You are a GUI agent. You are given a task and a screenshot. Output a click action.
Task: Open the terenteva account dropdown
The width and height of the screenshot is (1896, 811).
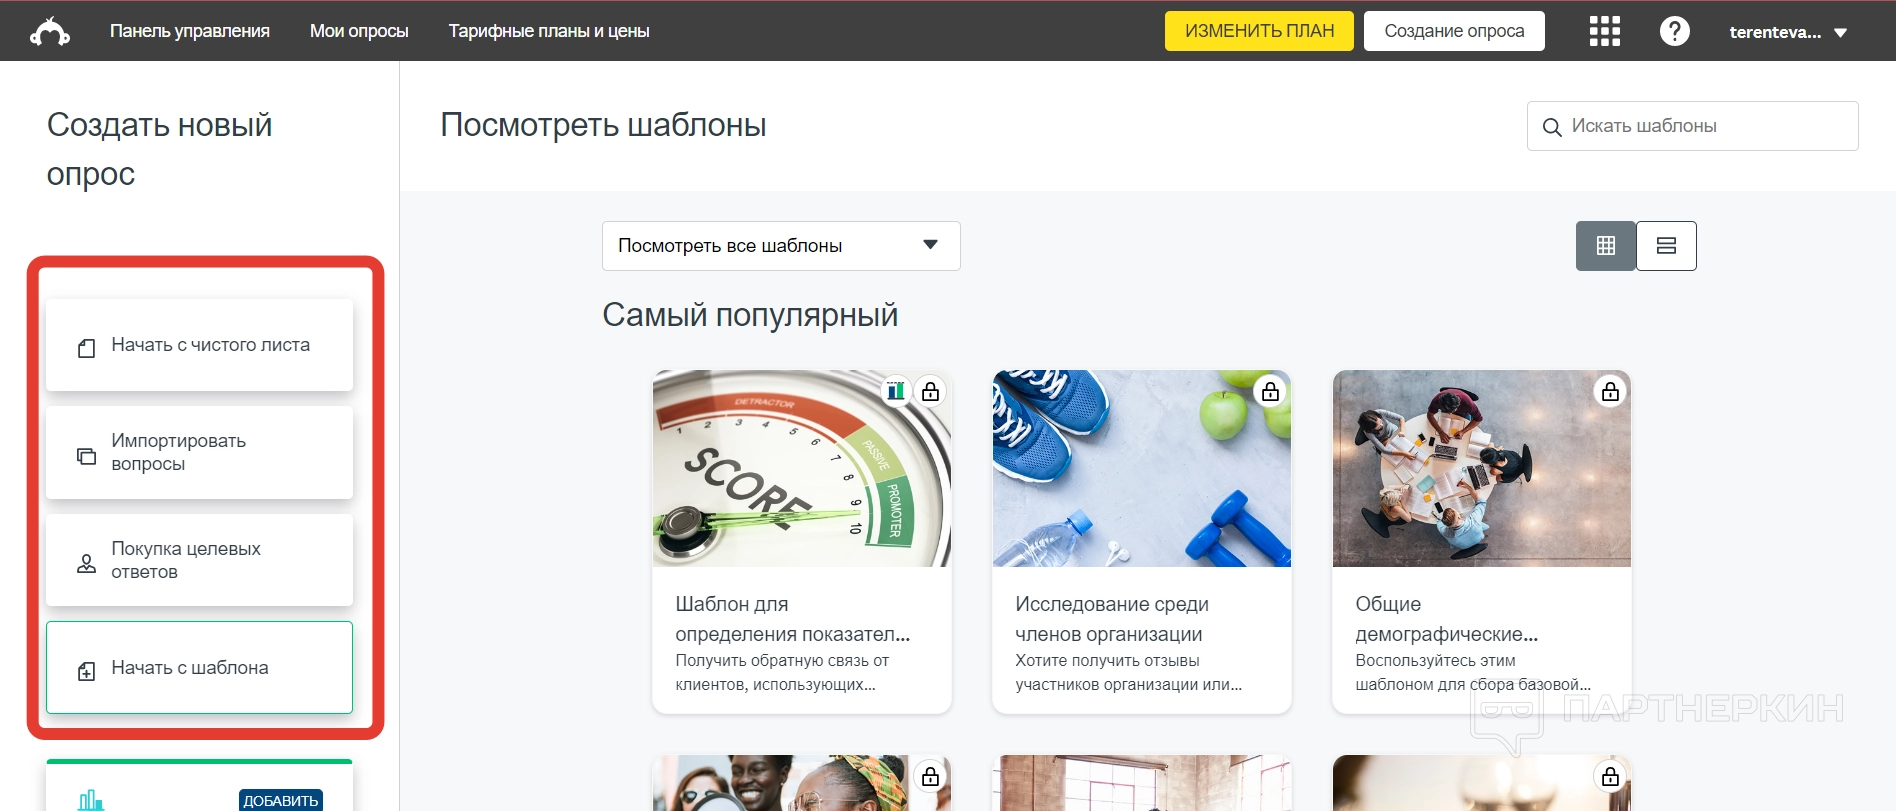pos(1788,32)
